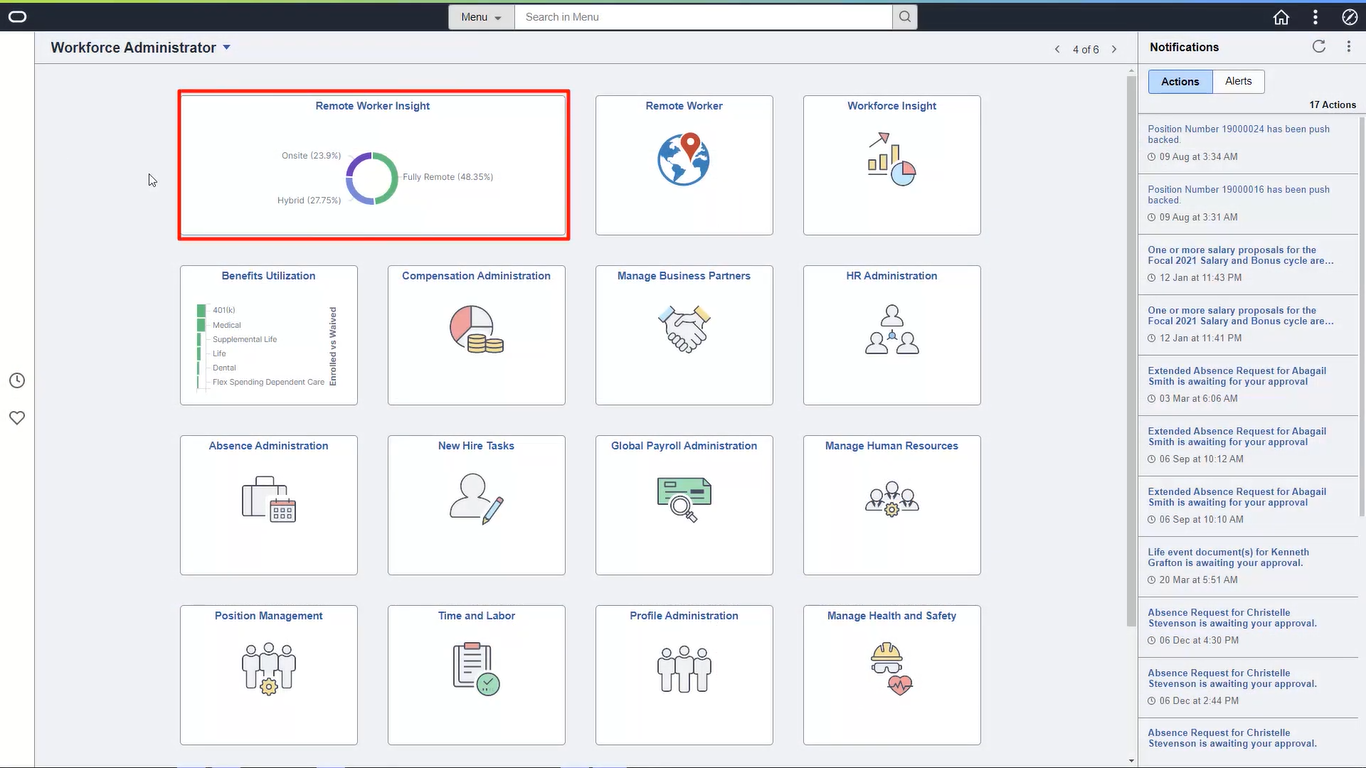Open the Time and Labor tile

[x=476, y=675]
